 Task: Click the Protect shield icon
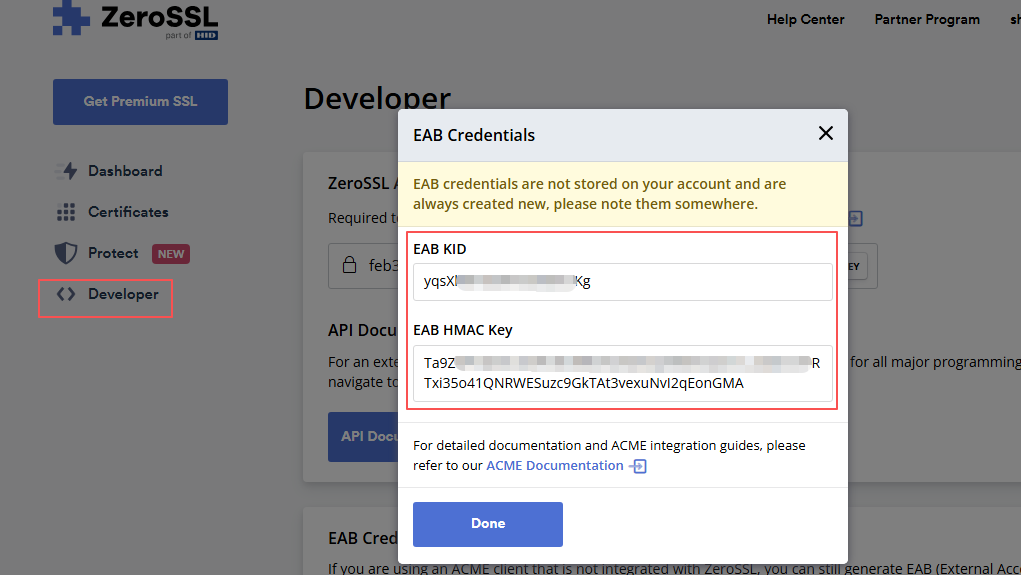(x=66, y=253)
